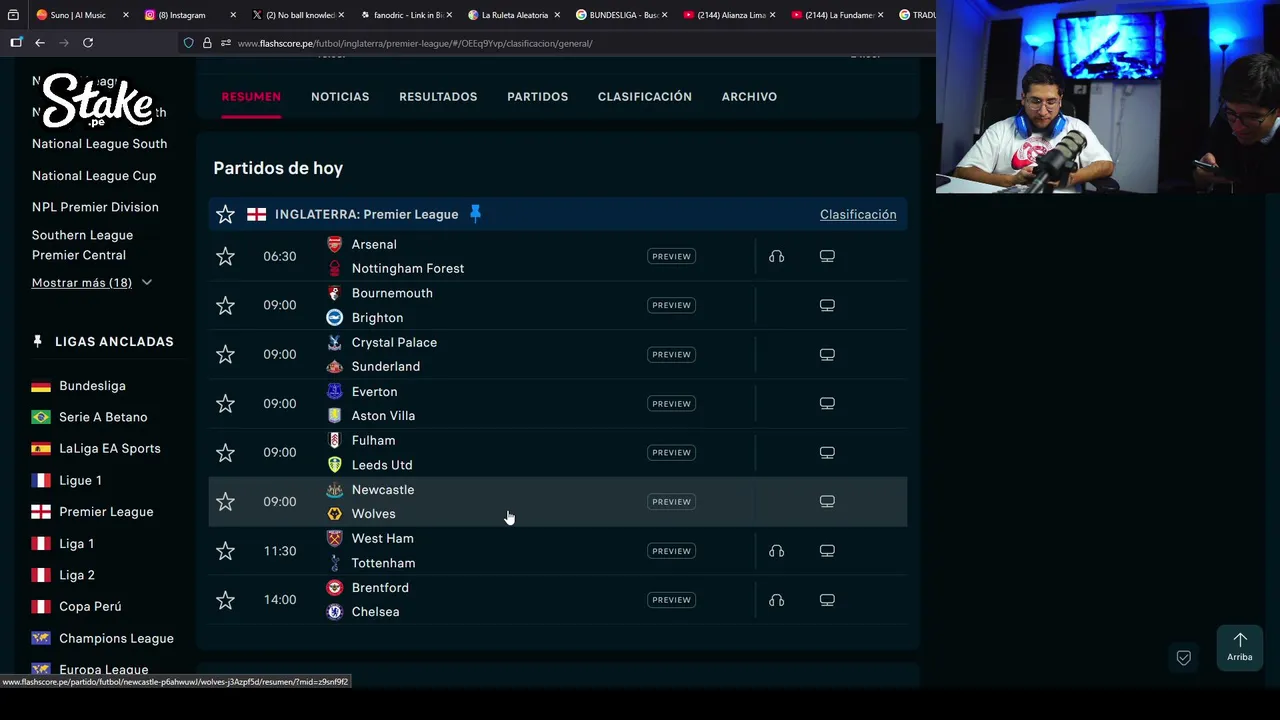The height and width of the screenshot is (720, 1280).
Task: Click the Brighton club crest
Action: (334, 317)
